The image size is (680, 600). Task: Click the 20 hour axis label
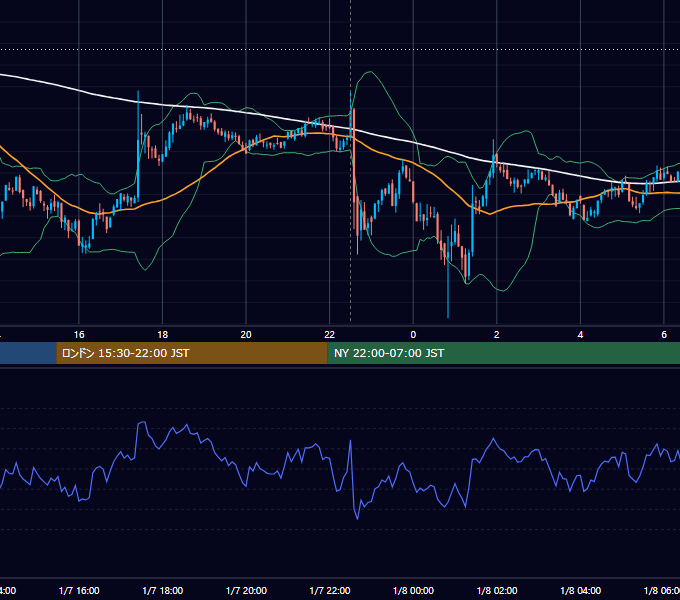(246, 335)
